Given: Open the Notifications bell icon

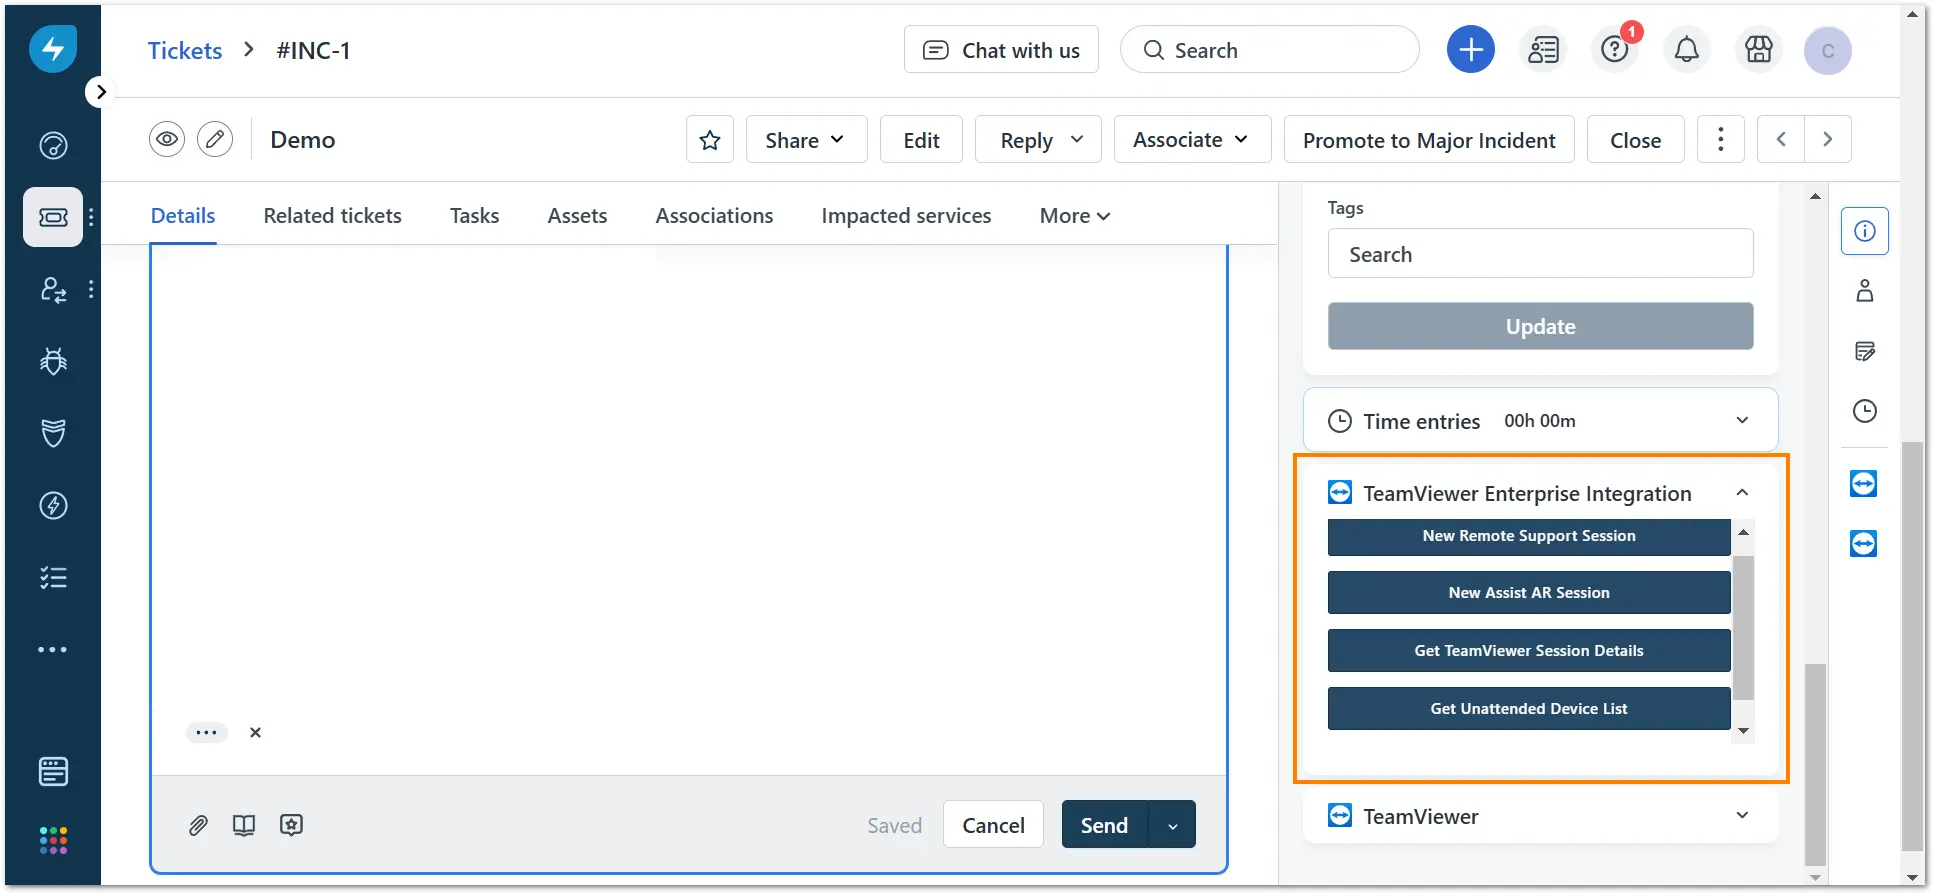Looking at the screenshot, I should click(1687, 50).
